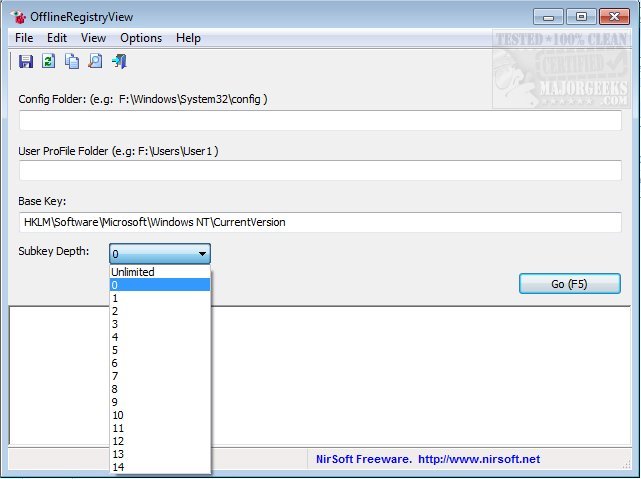Click the Copy Selected Items icon
Screen dimensions: 641x479
coord(72,62)
